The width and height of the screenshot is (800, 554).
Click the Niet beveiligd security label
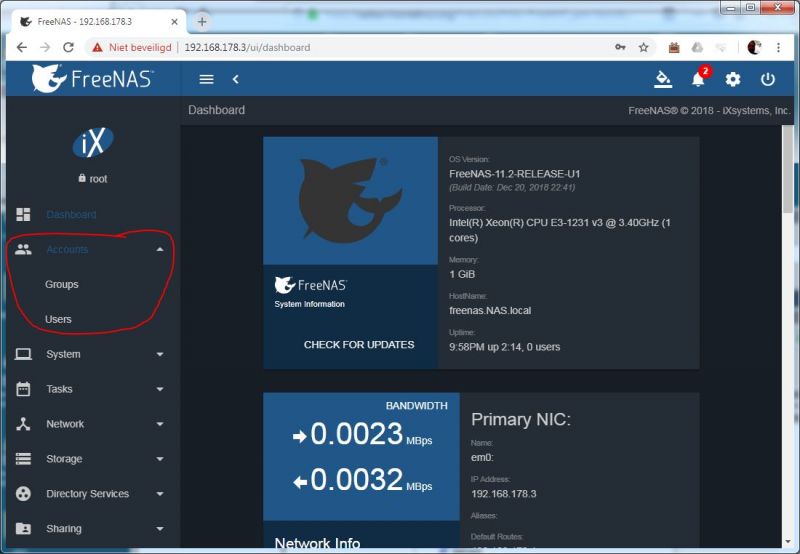pos(140,47)
